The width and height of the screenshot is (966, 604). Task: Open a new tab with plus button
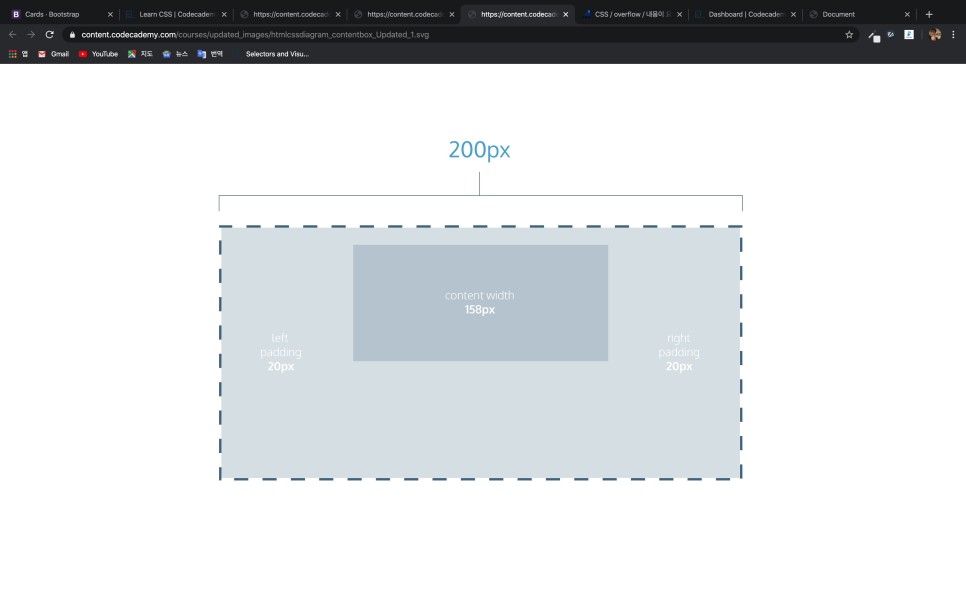(x=929, y=14)
